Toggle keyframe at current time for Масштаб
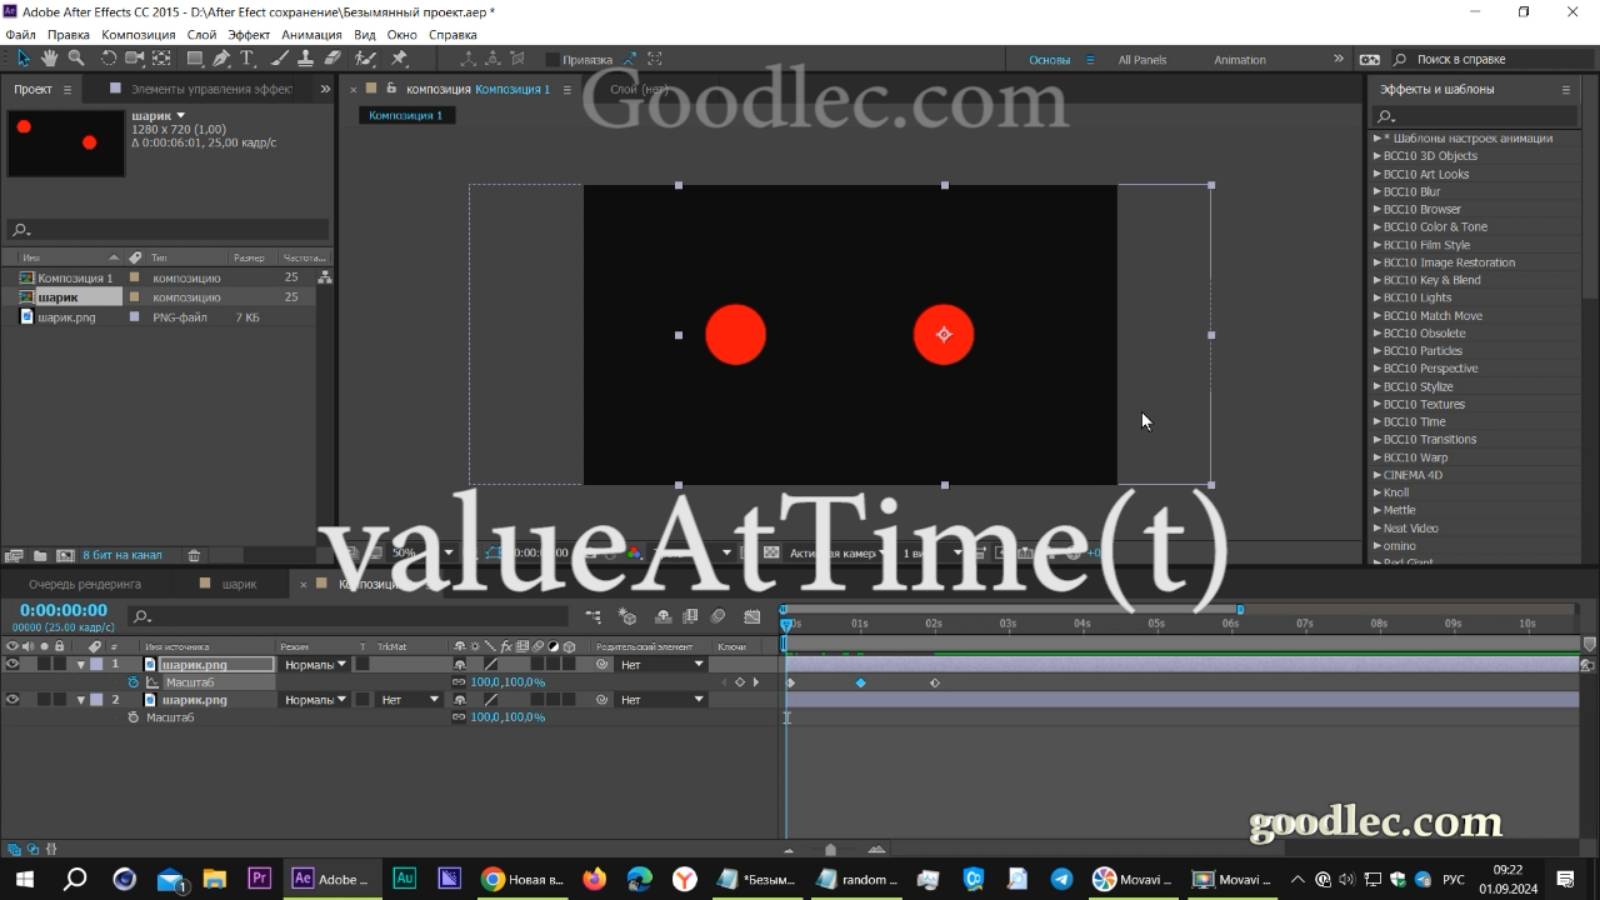Image resolution: width=1600 pixels, height=900 pixels. 740,682
